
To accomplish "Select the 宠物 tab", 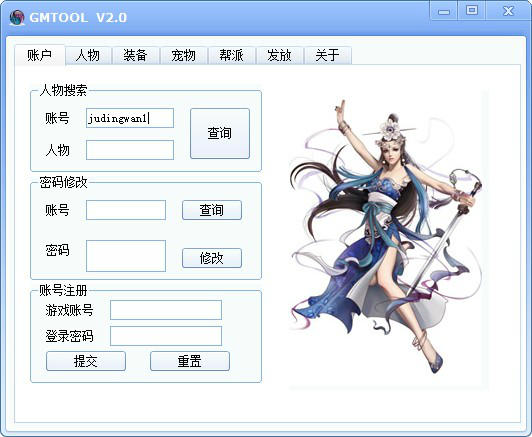I will click(183, 55).
